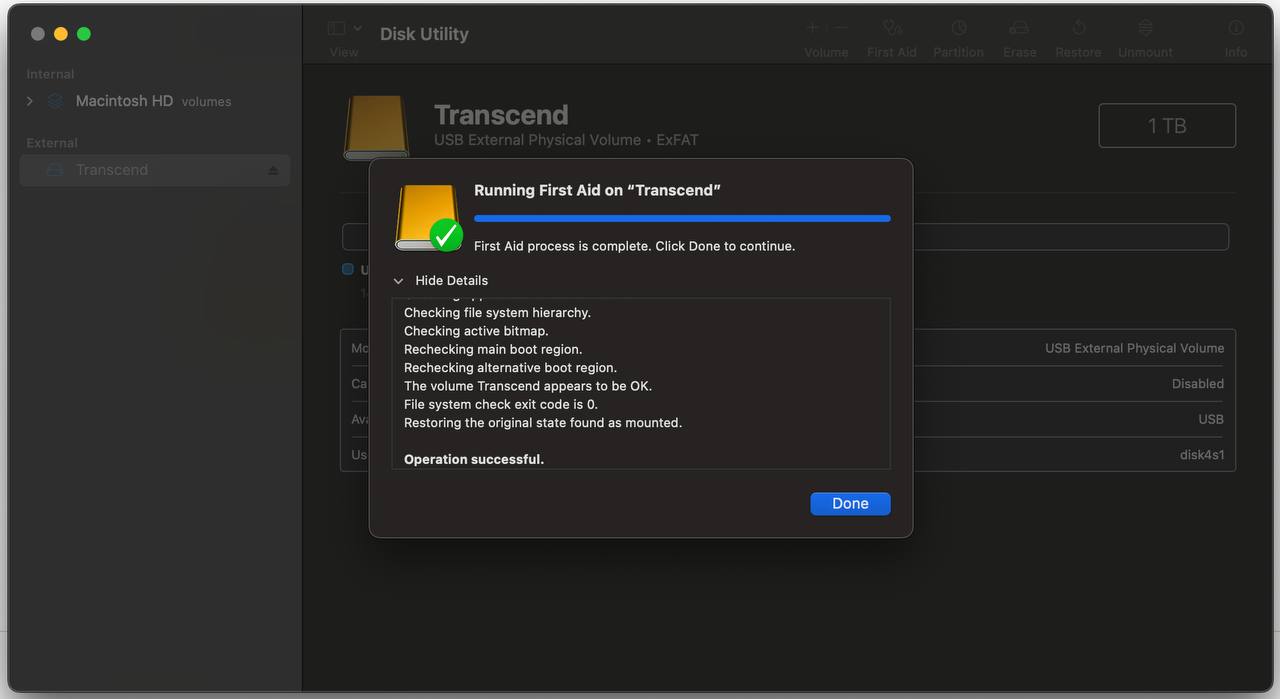Click the Macintosh HD volume group icon
The height and width of the screenshot is (699, 1280).
56,101
